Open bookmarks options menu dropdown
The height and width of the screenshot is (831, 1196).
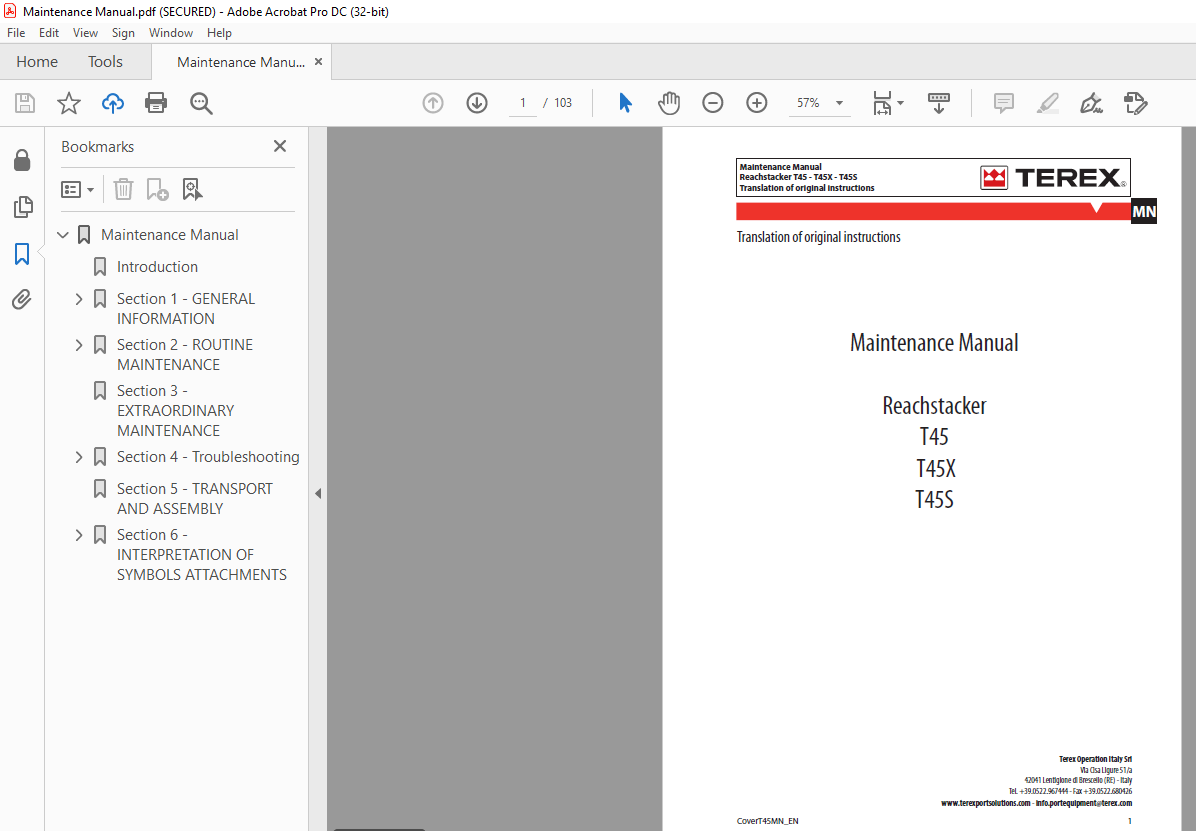coord(77,189)
